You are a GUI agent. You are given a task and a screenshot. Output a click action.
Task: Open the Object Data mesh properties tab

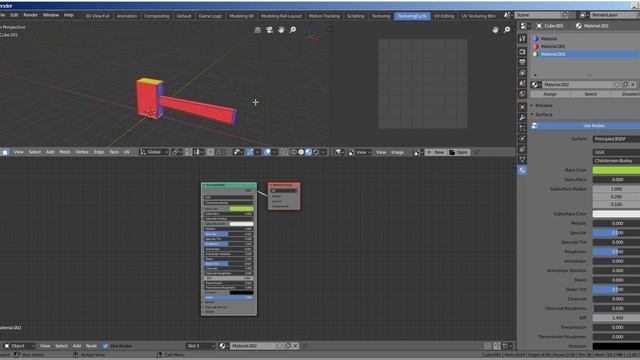coord(522,160)
